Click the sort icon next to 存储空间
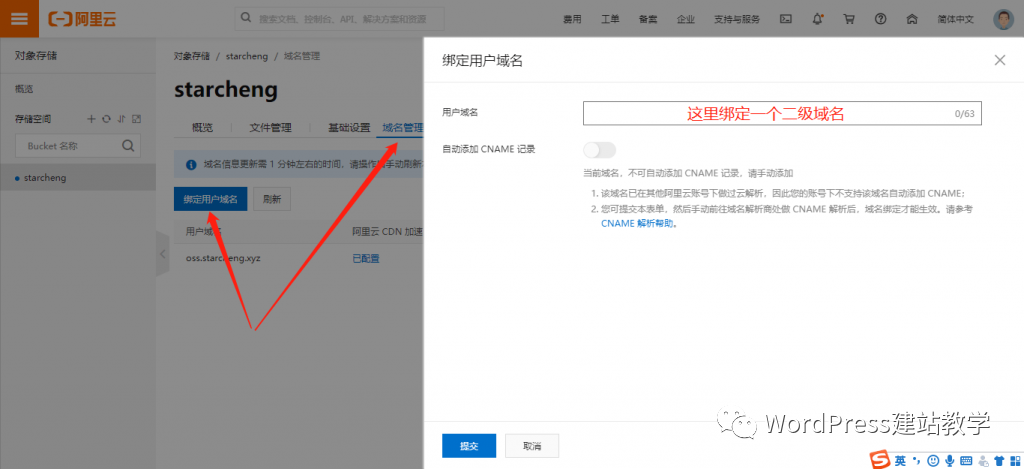The width and height of the screenshot is (1024, 469). (121, 119)
